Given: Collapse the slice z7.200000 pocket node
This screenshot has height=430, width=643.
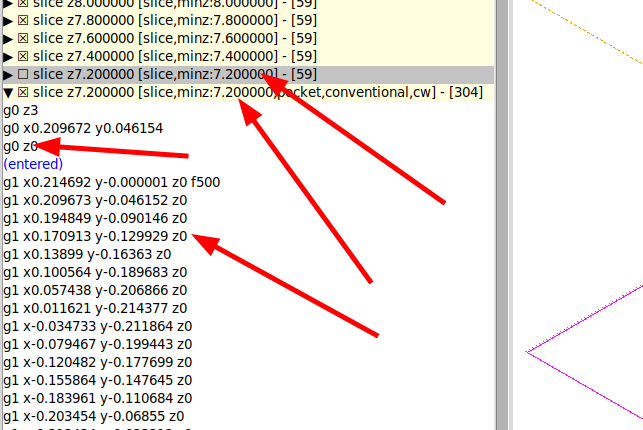Looking at the screenshot, I should (8, 92).
